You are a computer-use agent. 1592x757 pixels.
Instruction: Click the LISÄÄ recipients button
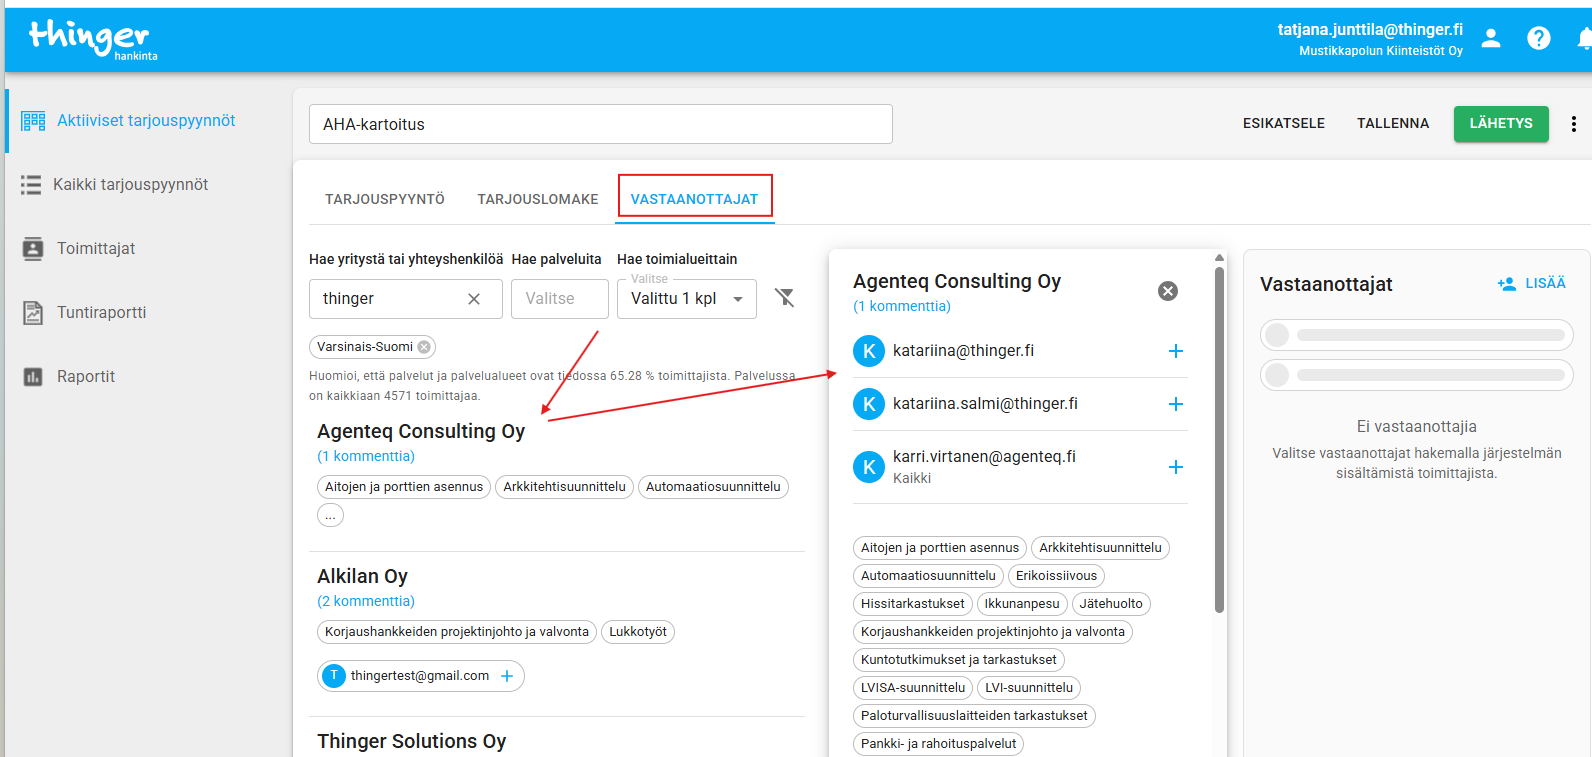pos(1532,284)
